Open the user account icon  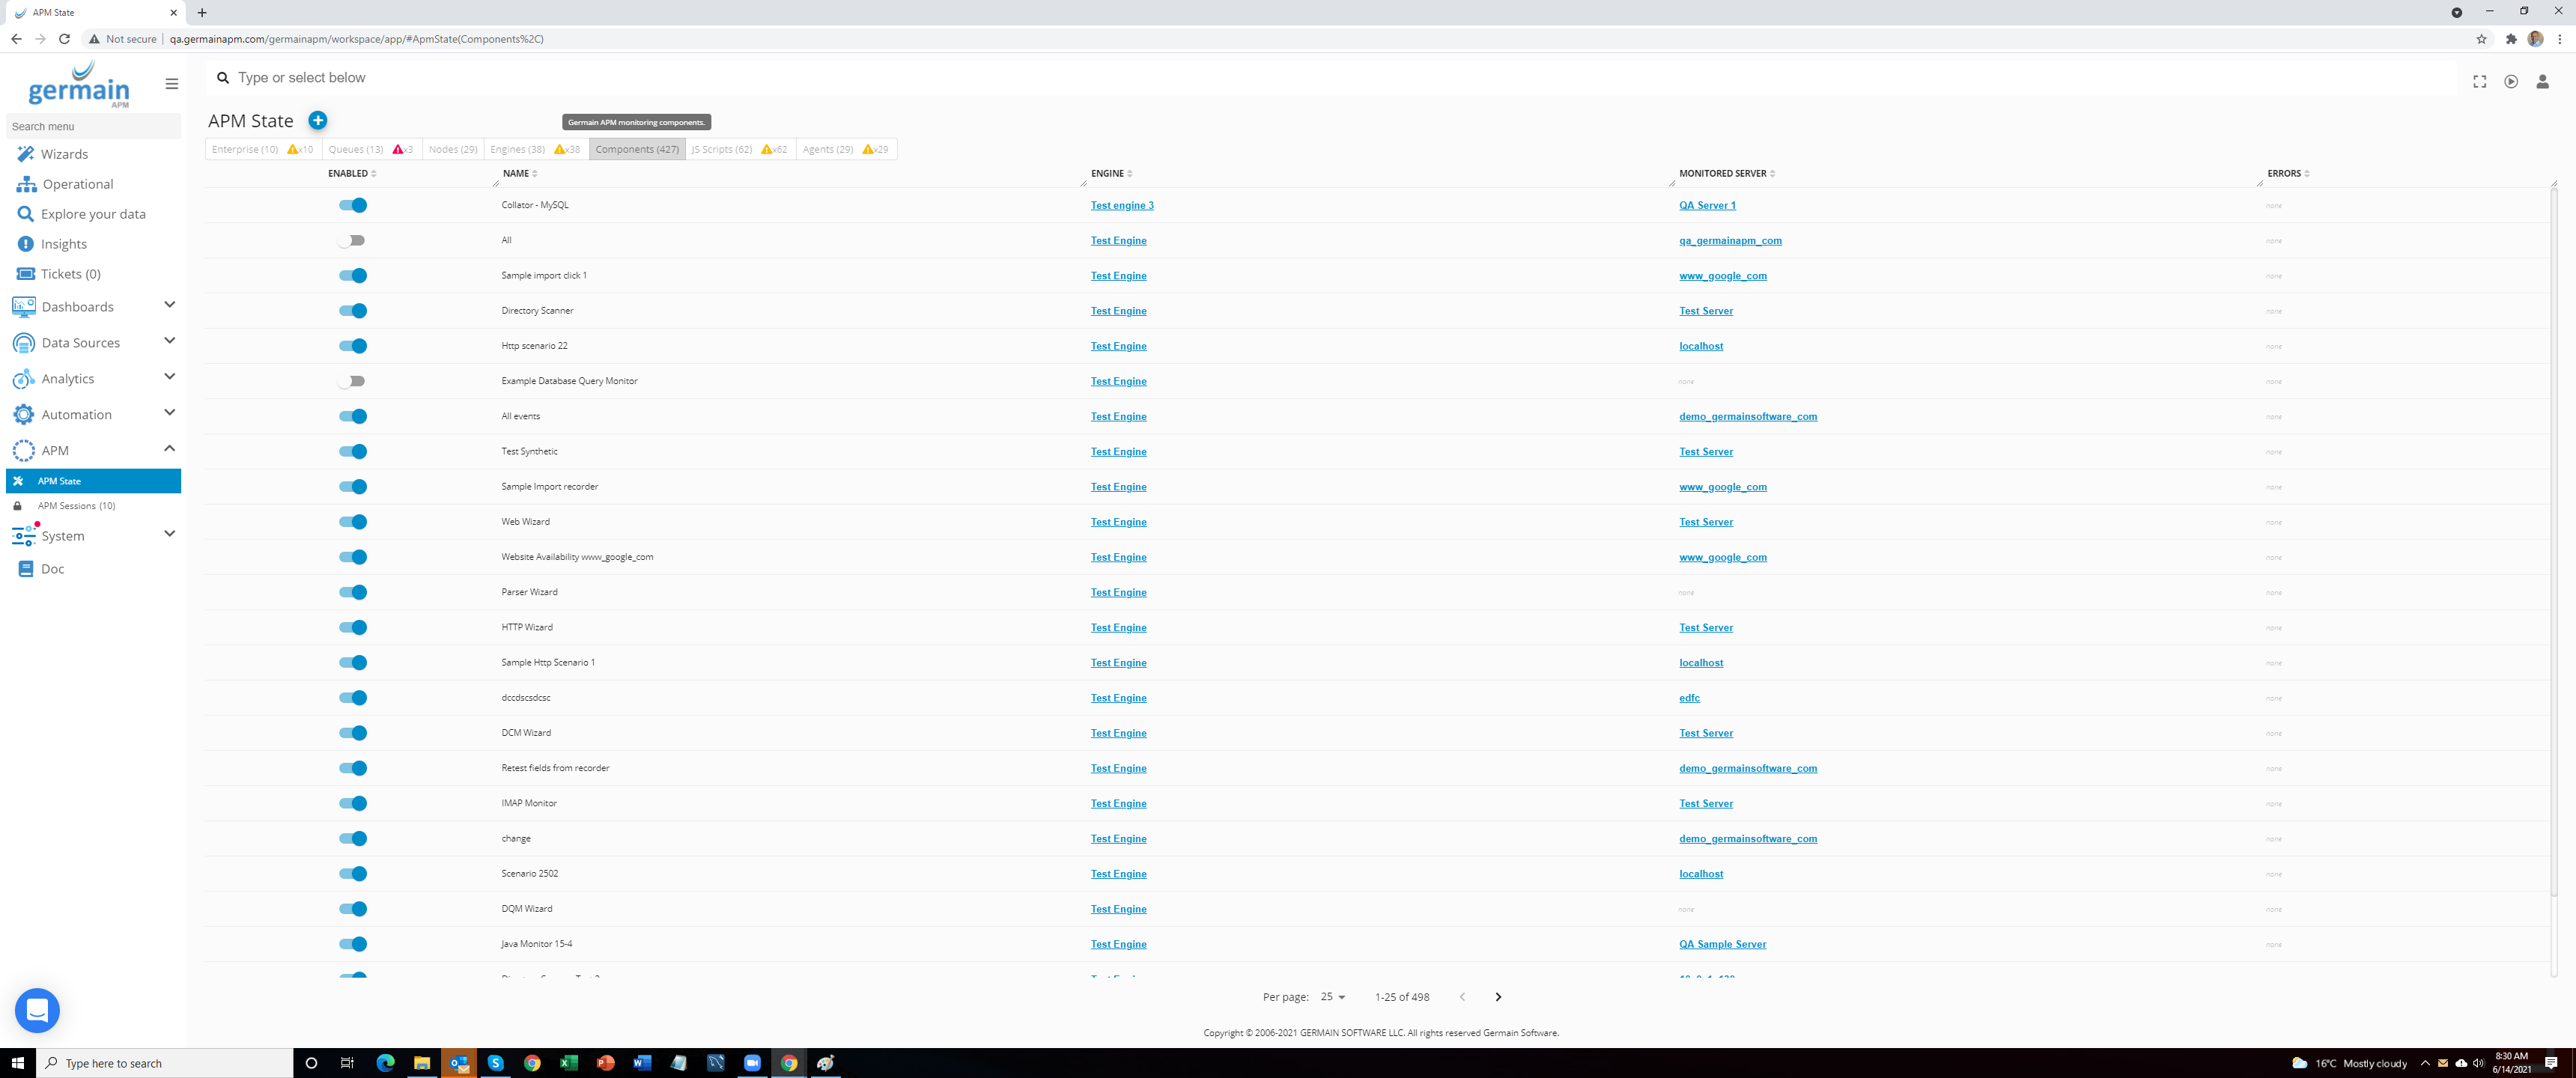coord(2542,82)
